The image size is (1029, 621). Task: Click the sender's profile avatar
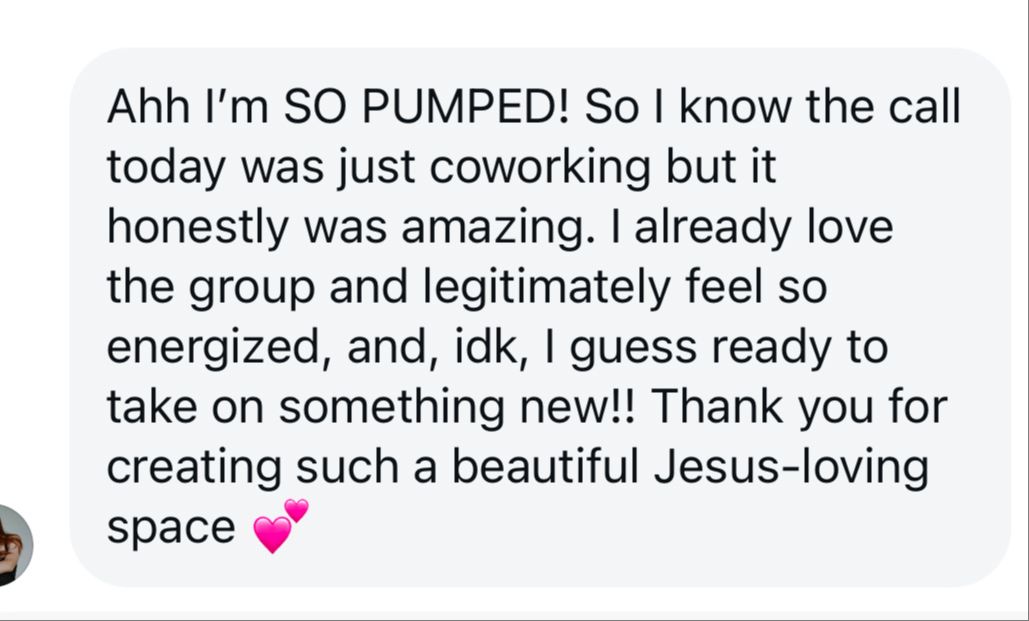pyautogui.click(x=14, y=544)
